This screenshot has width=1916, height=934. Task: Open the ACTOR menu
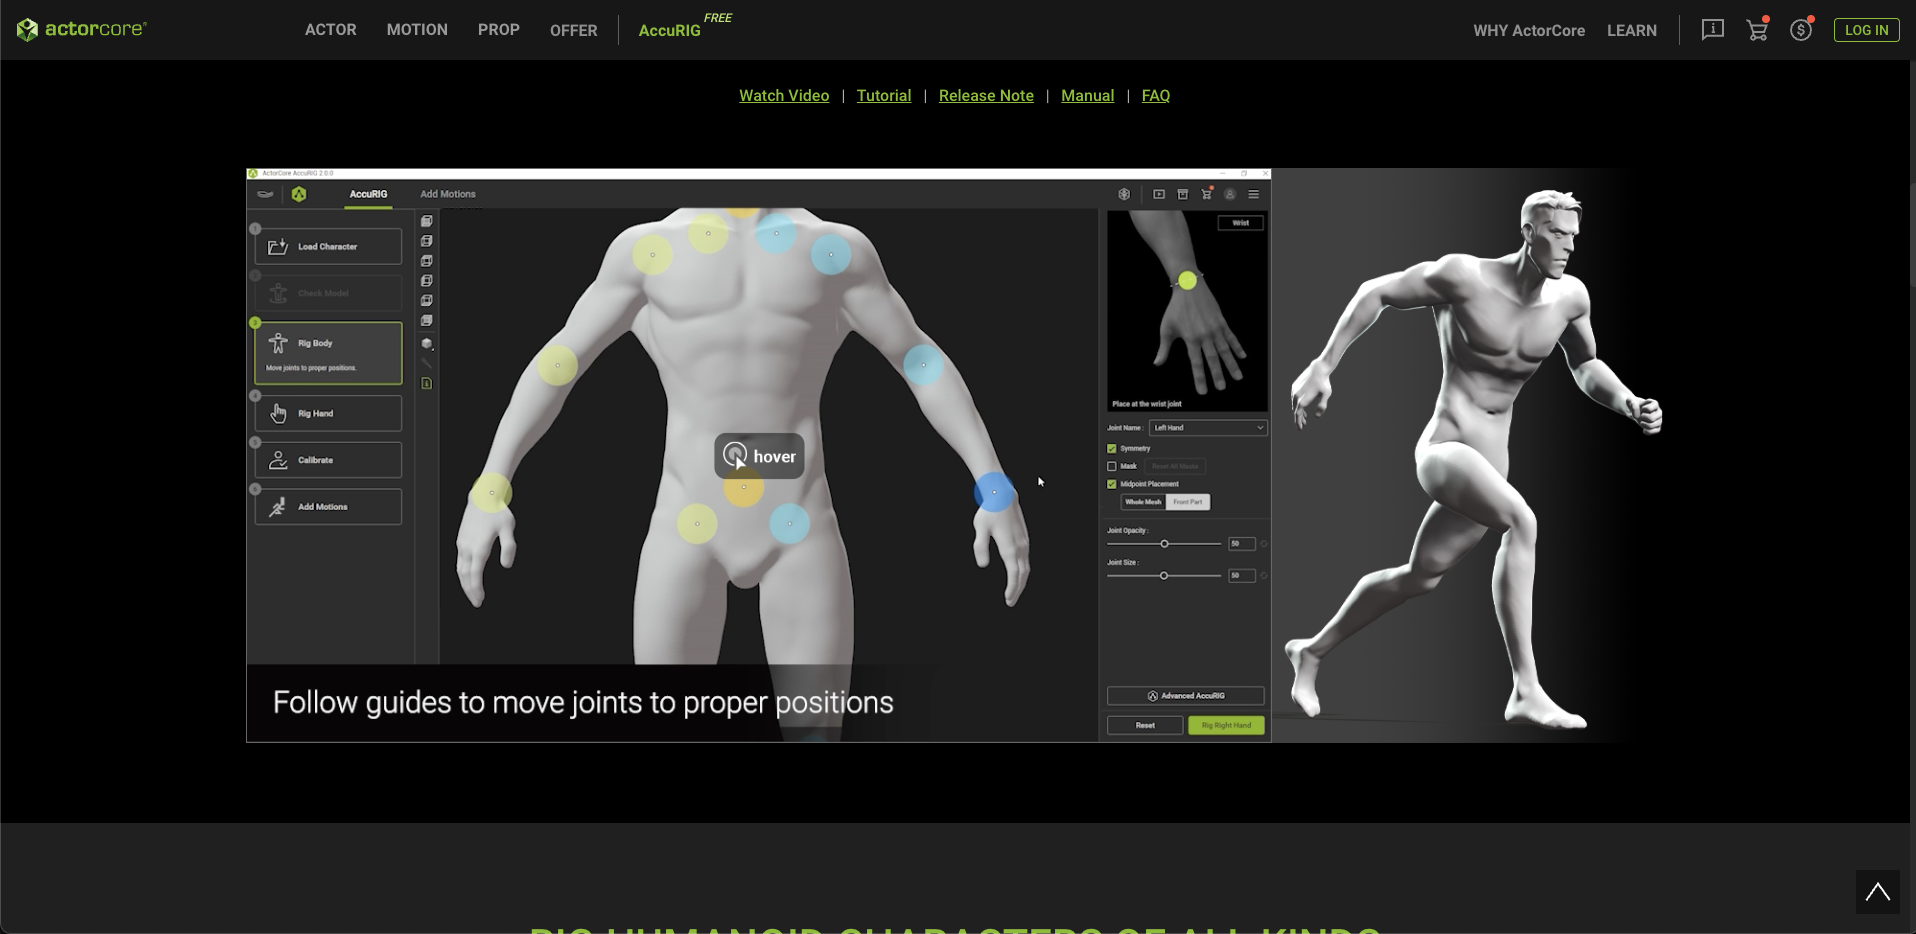pyautogui.click(x=330, y=30)
